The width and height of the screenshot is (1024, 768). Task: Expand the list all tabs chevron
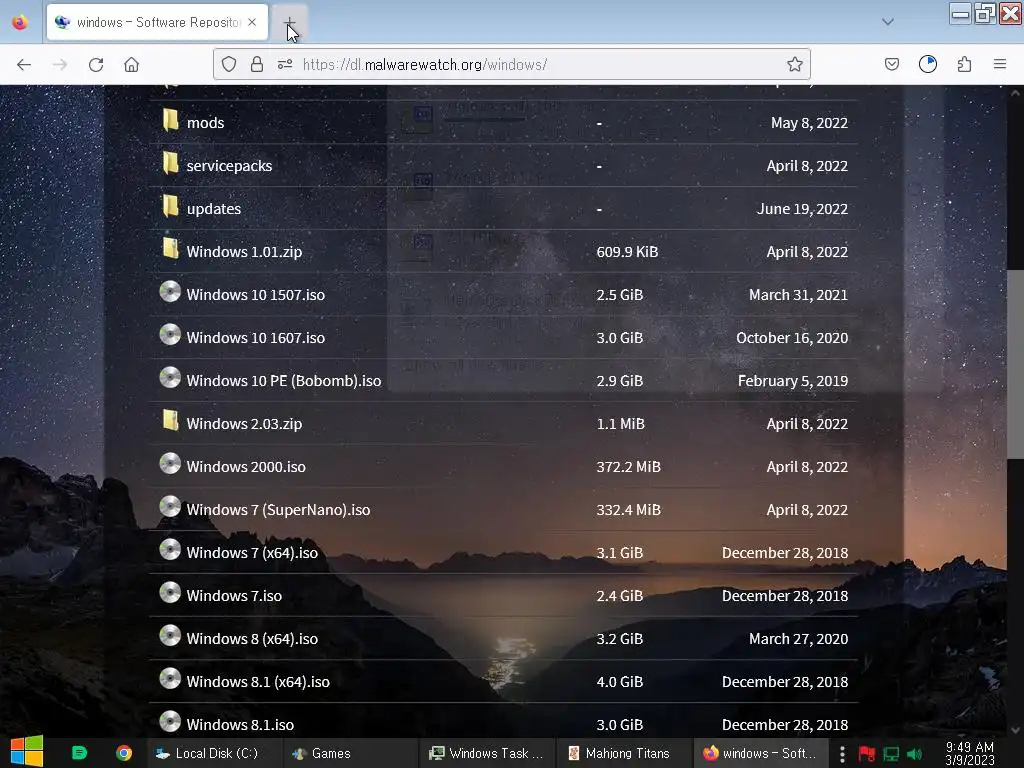(x=888, y=22)
